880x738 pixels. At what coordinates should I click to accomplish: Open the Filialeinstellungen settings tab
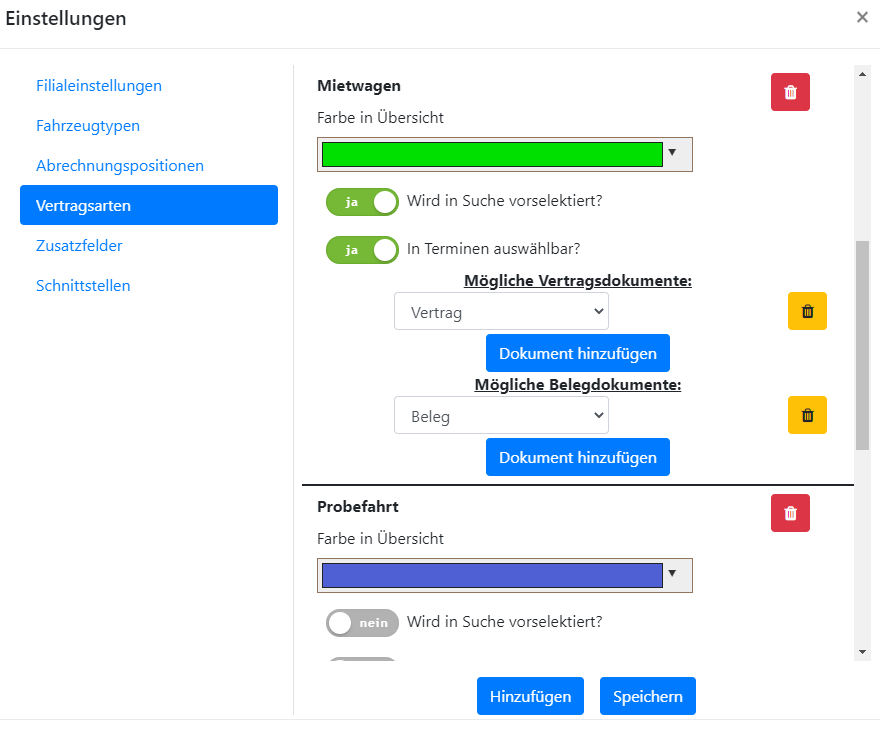tap(99, 86)
